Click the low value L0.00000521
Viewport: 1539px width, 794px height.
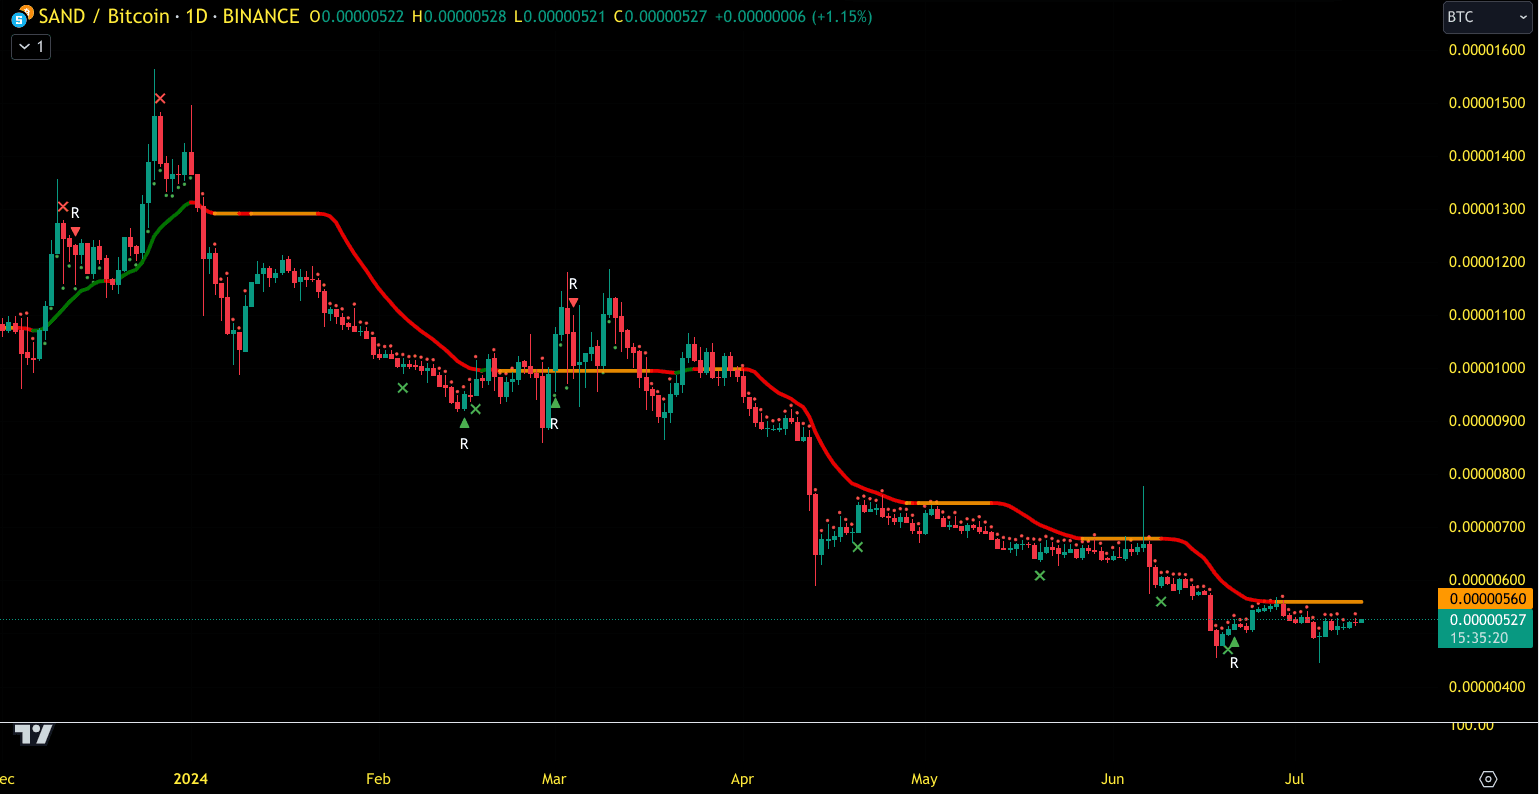point(559,17)
